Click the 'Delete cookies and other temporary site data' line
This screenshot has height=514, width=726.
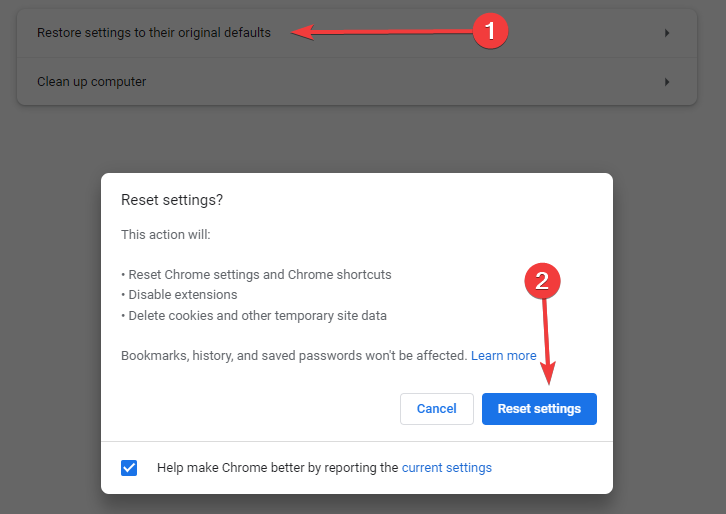pyautogui.click(x=257, y=316)
